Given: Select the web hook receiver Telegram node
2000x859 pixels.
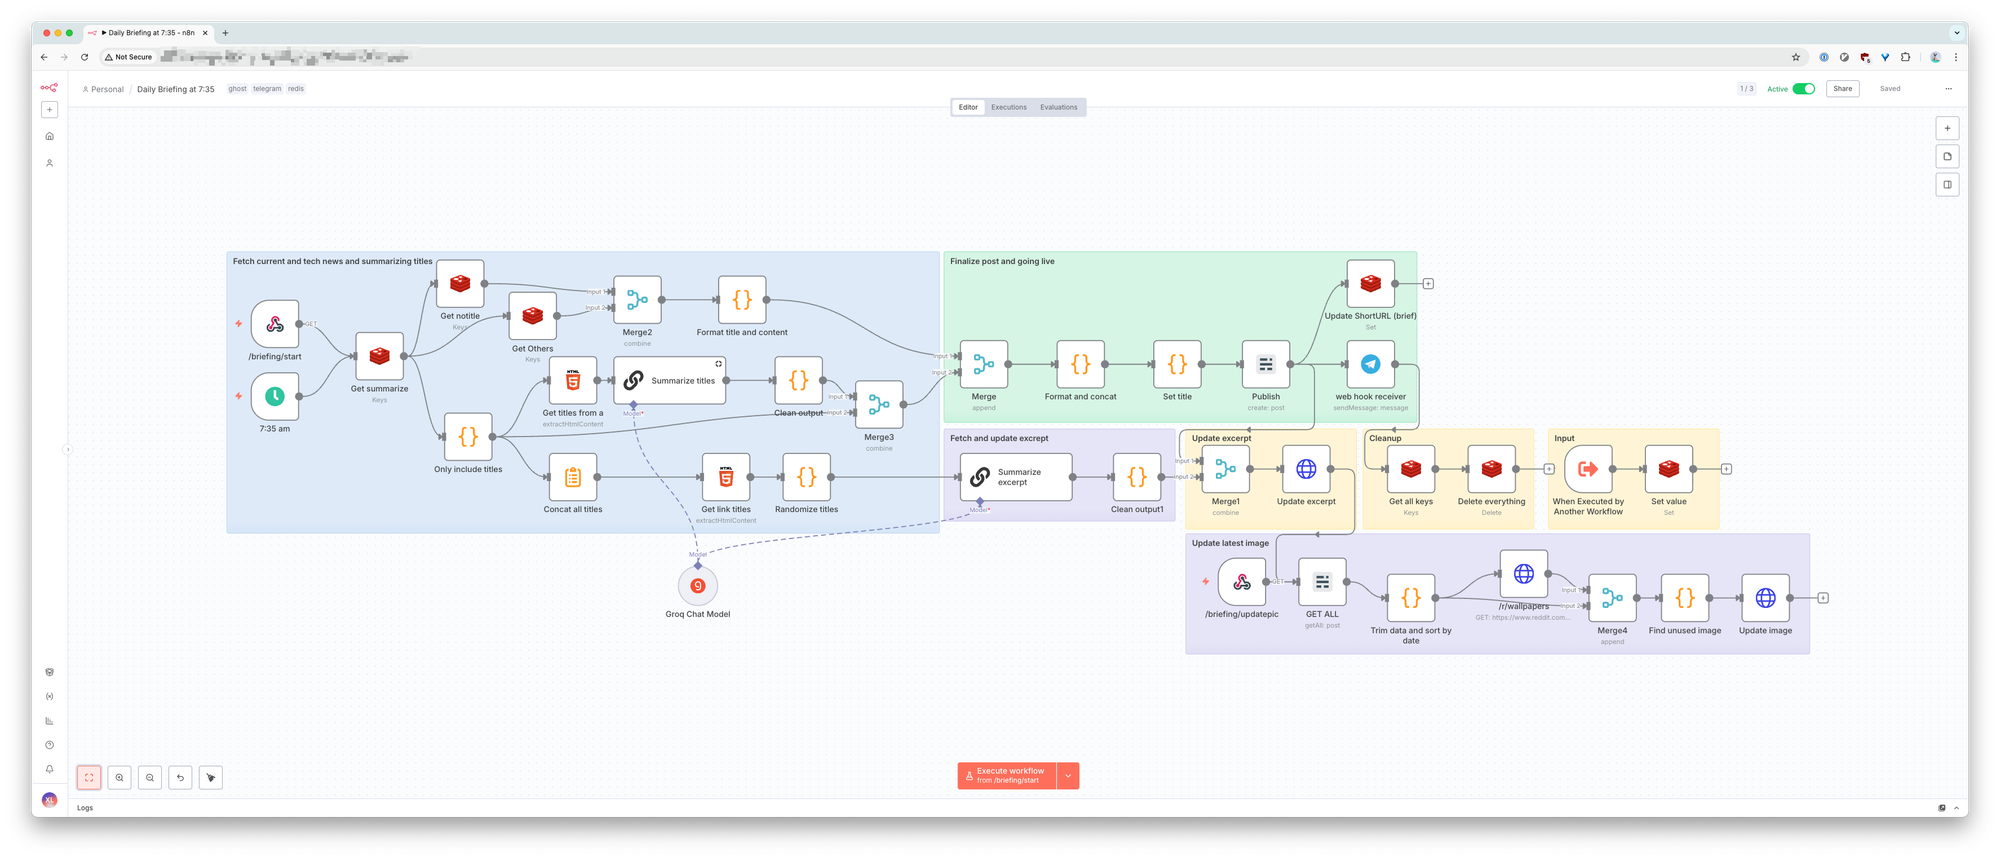Looking at the screenshot, I should click(x=1371, y=364).
